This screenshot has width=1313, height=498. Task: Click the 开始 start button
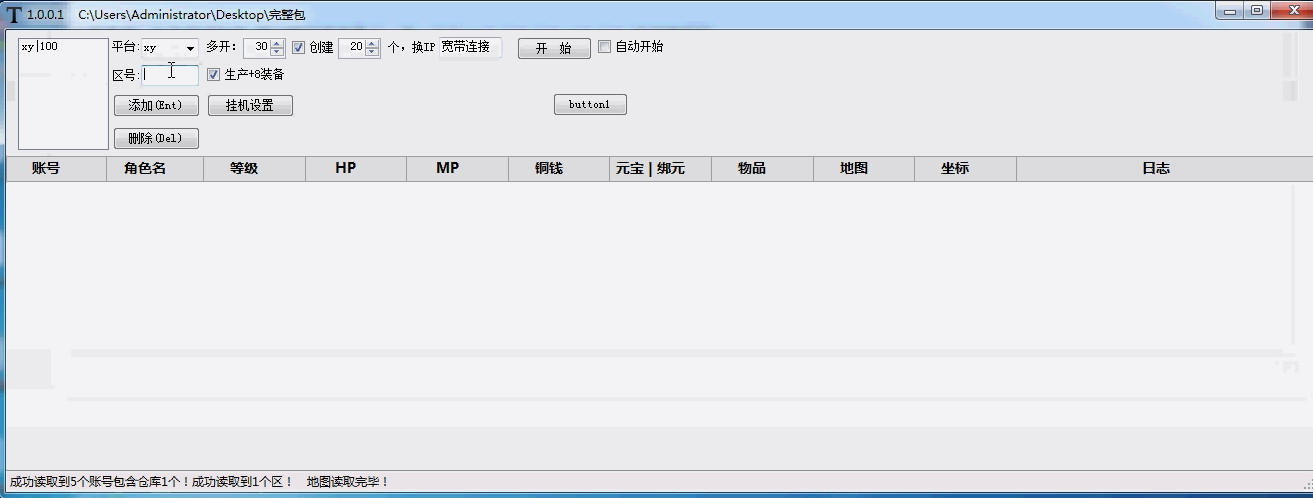click(554, 48)
